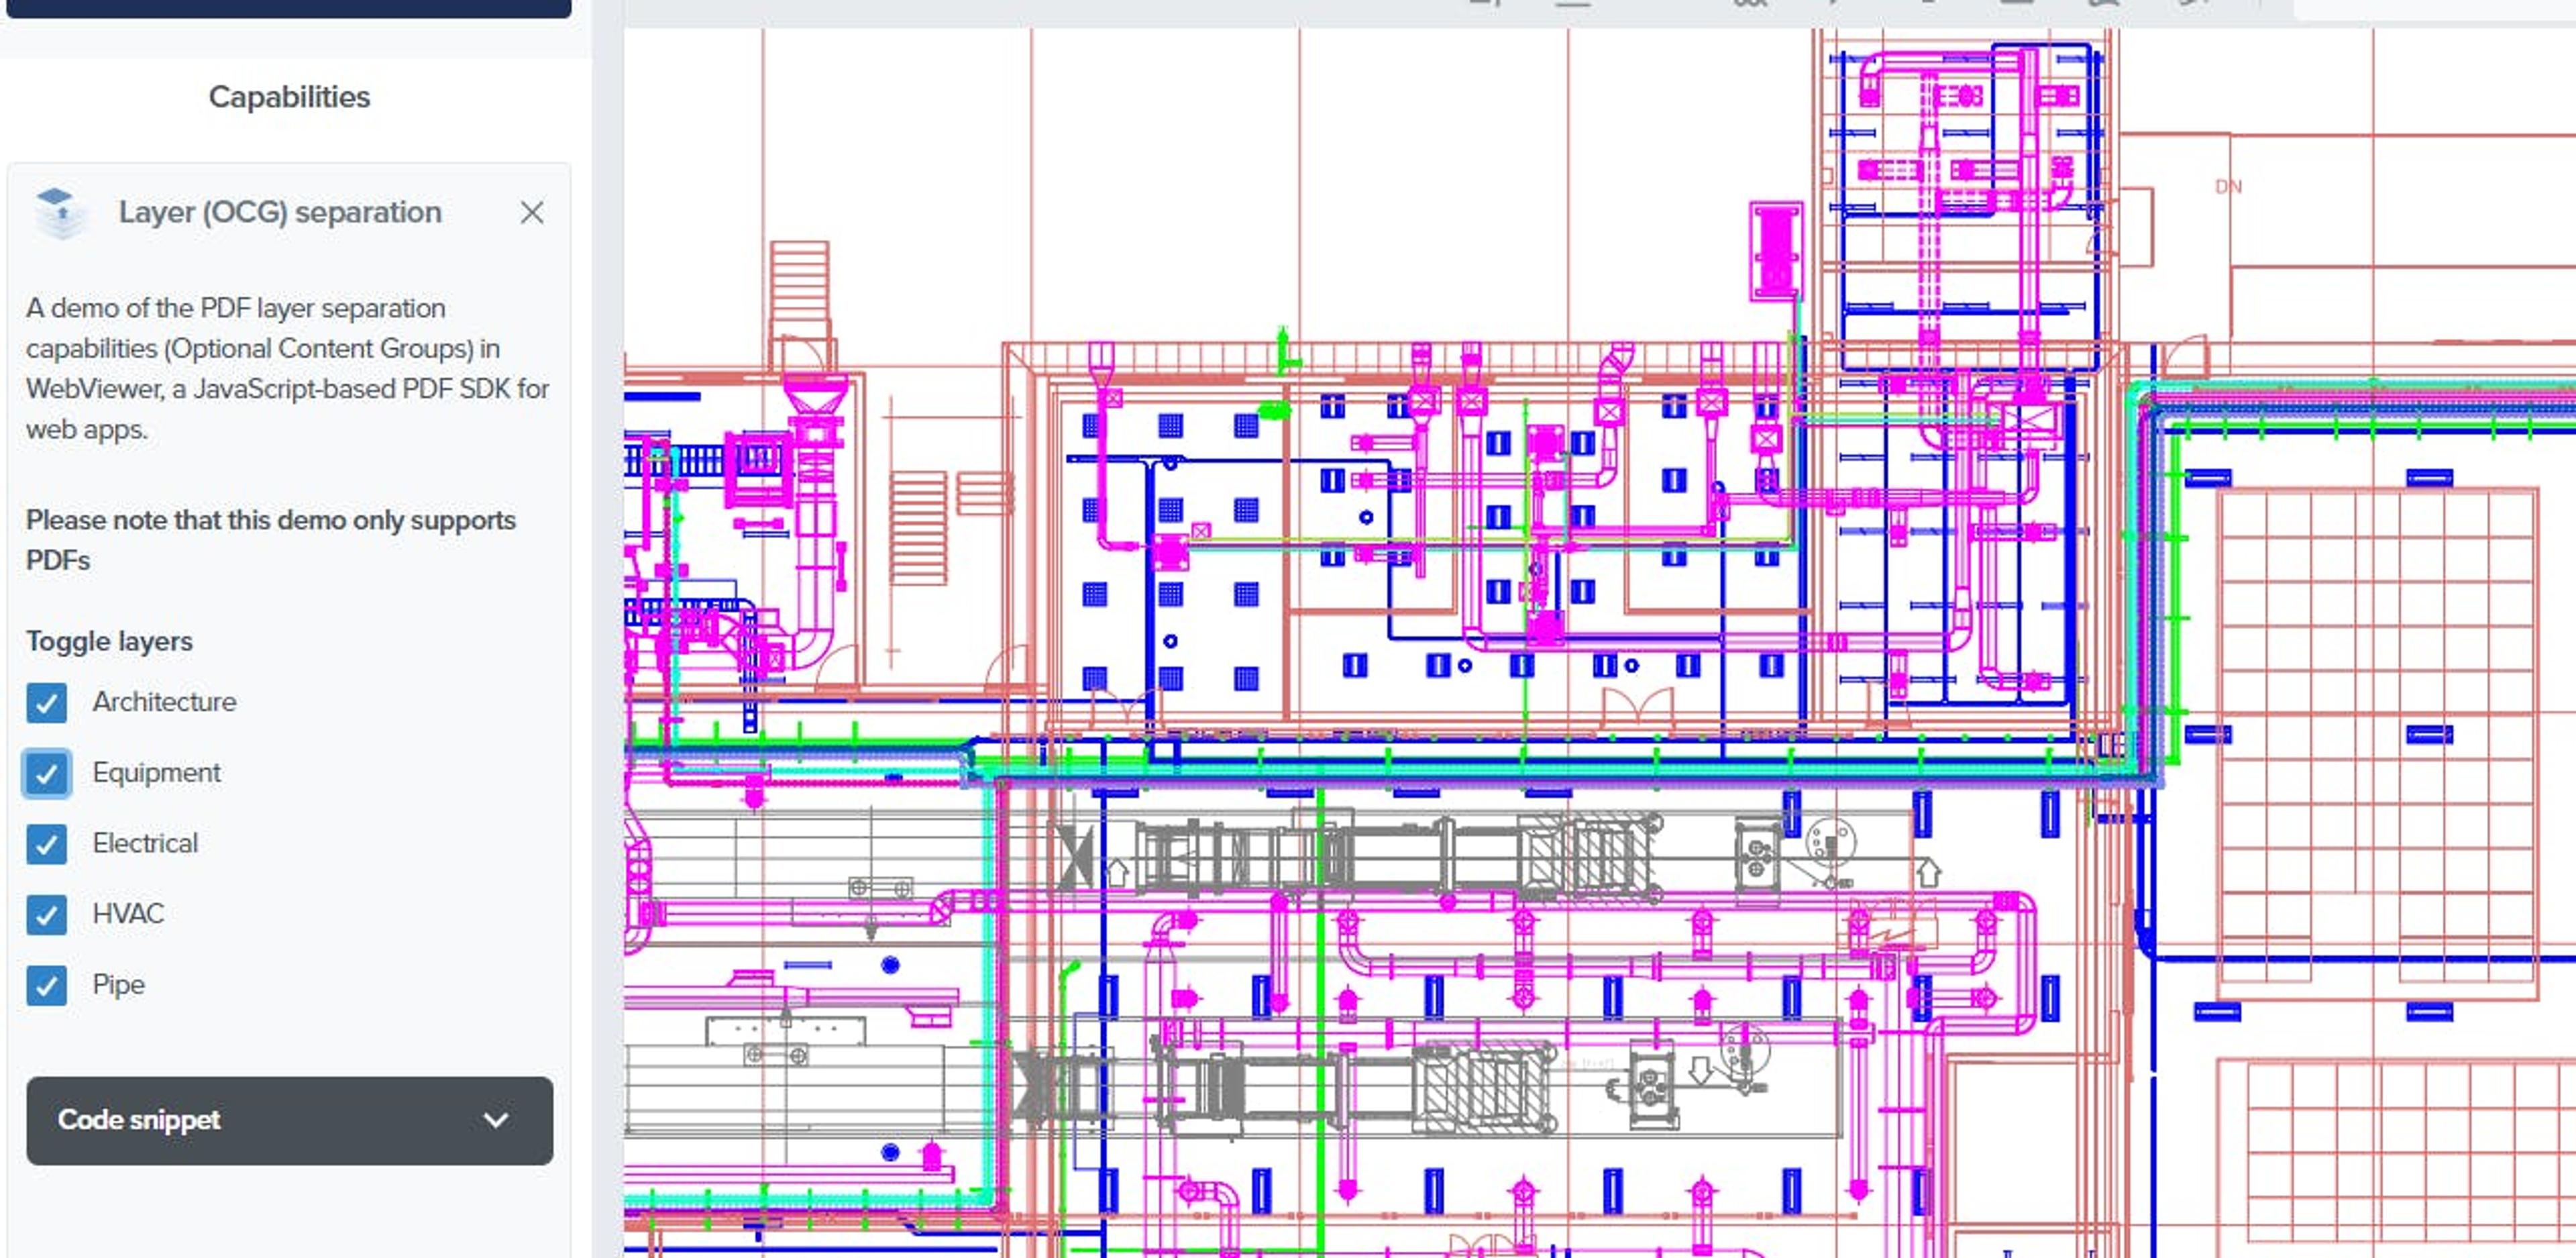Screen dimensions: 2576x1258
Task: Uncheck the Architecture layer checkbox
Action: [47, 702]
